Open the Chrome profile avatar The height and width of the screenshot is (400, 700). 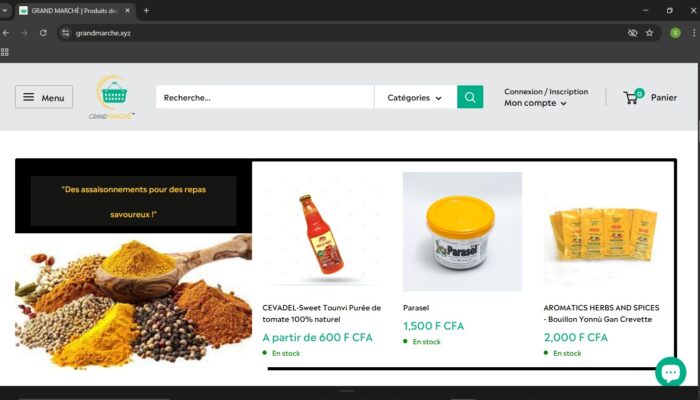675,33
